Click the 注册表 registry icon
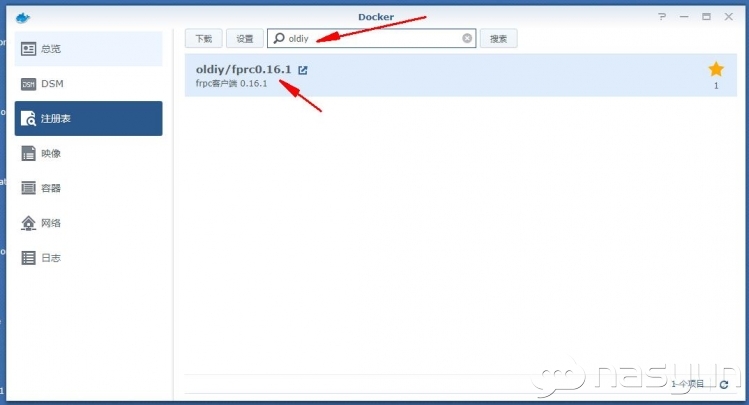 tap(28, 118)
